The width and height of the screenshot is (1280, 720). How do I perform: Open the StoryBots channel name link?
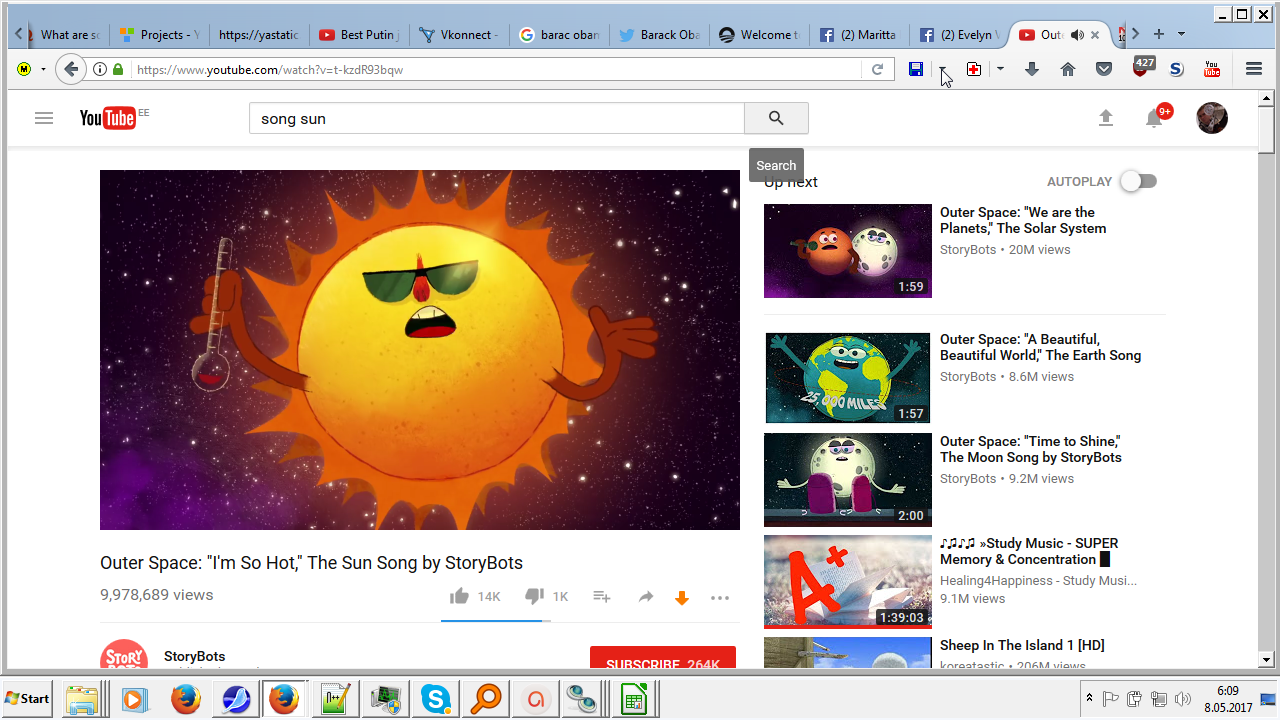(x=195, y=656)
